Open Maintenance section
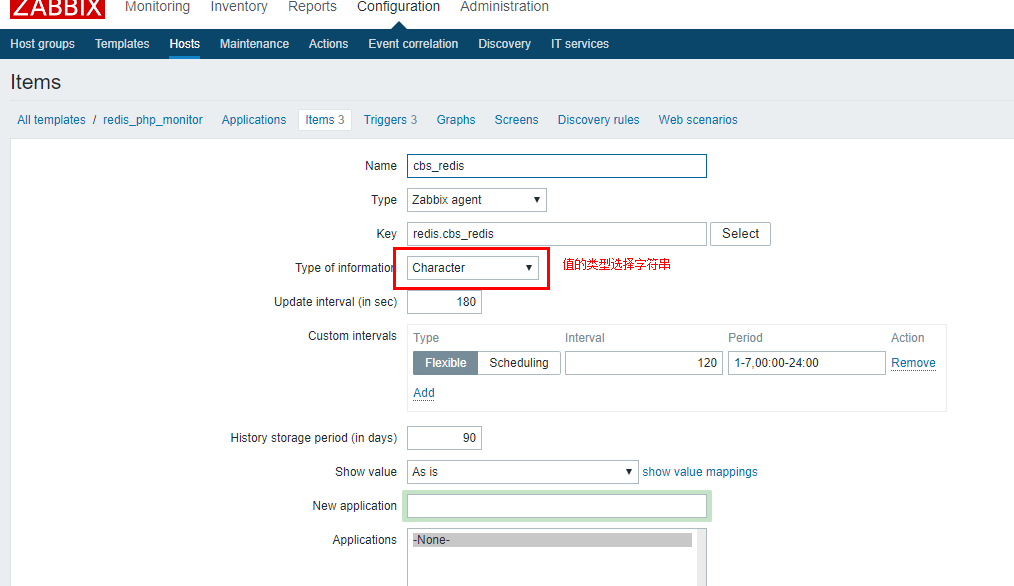The width and height of the screenshot is (1014, 586). coord(254,44)
